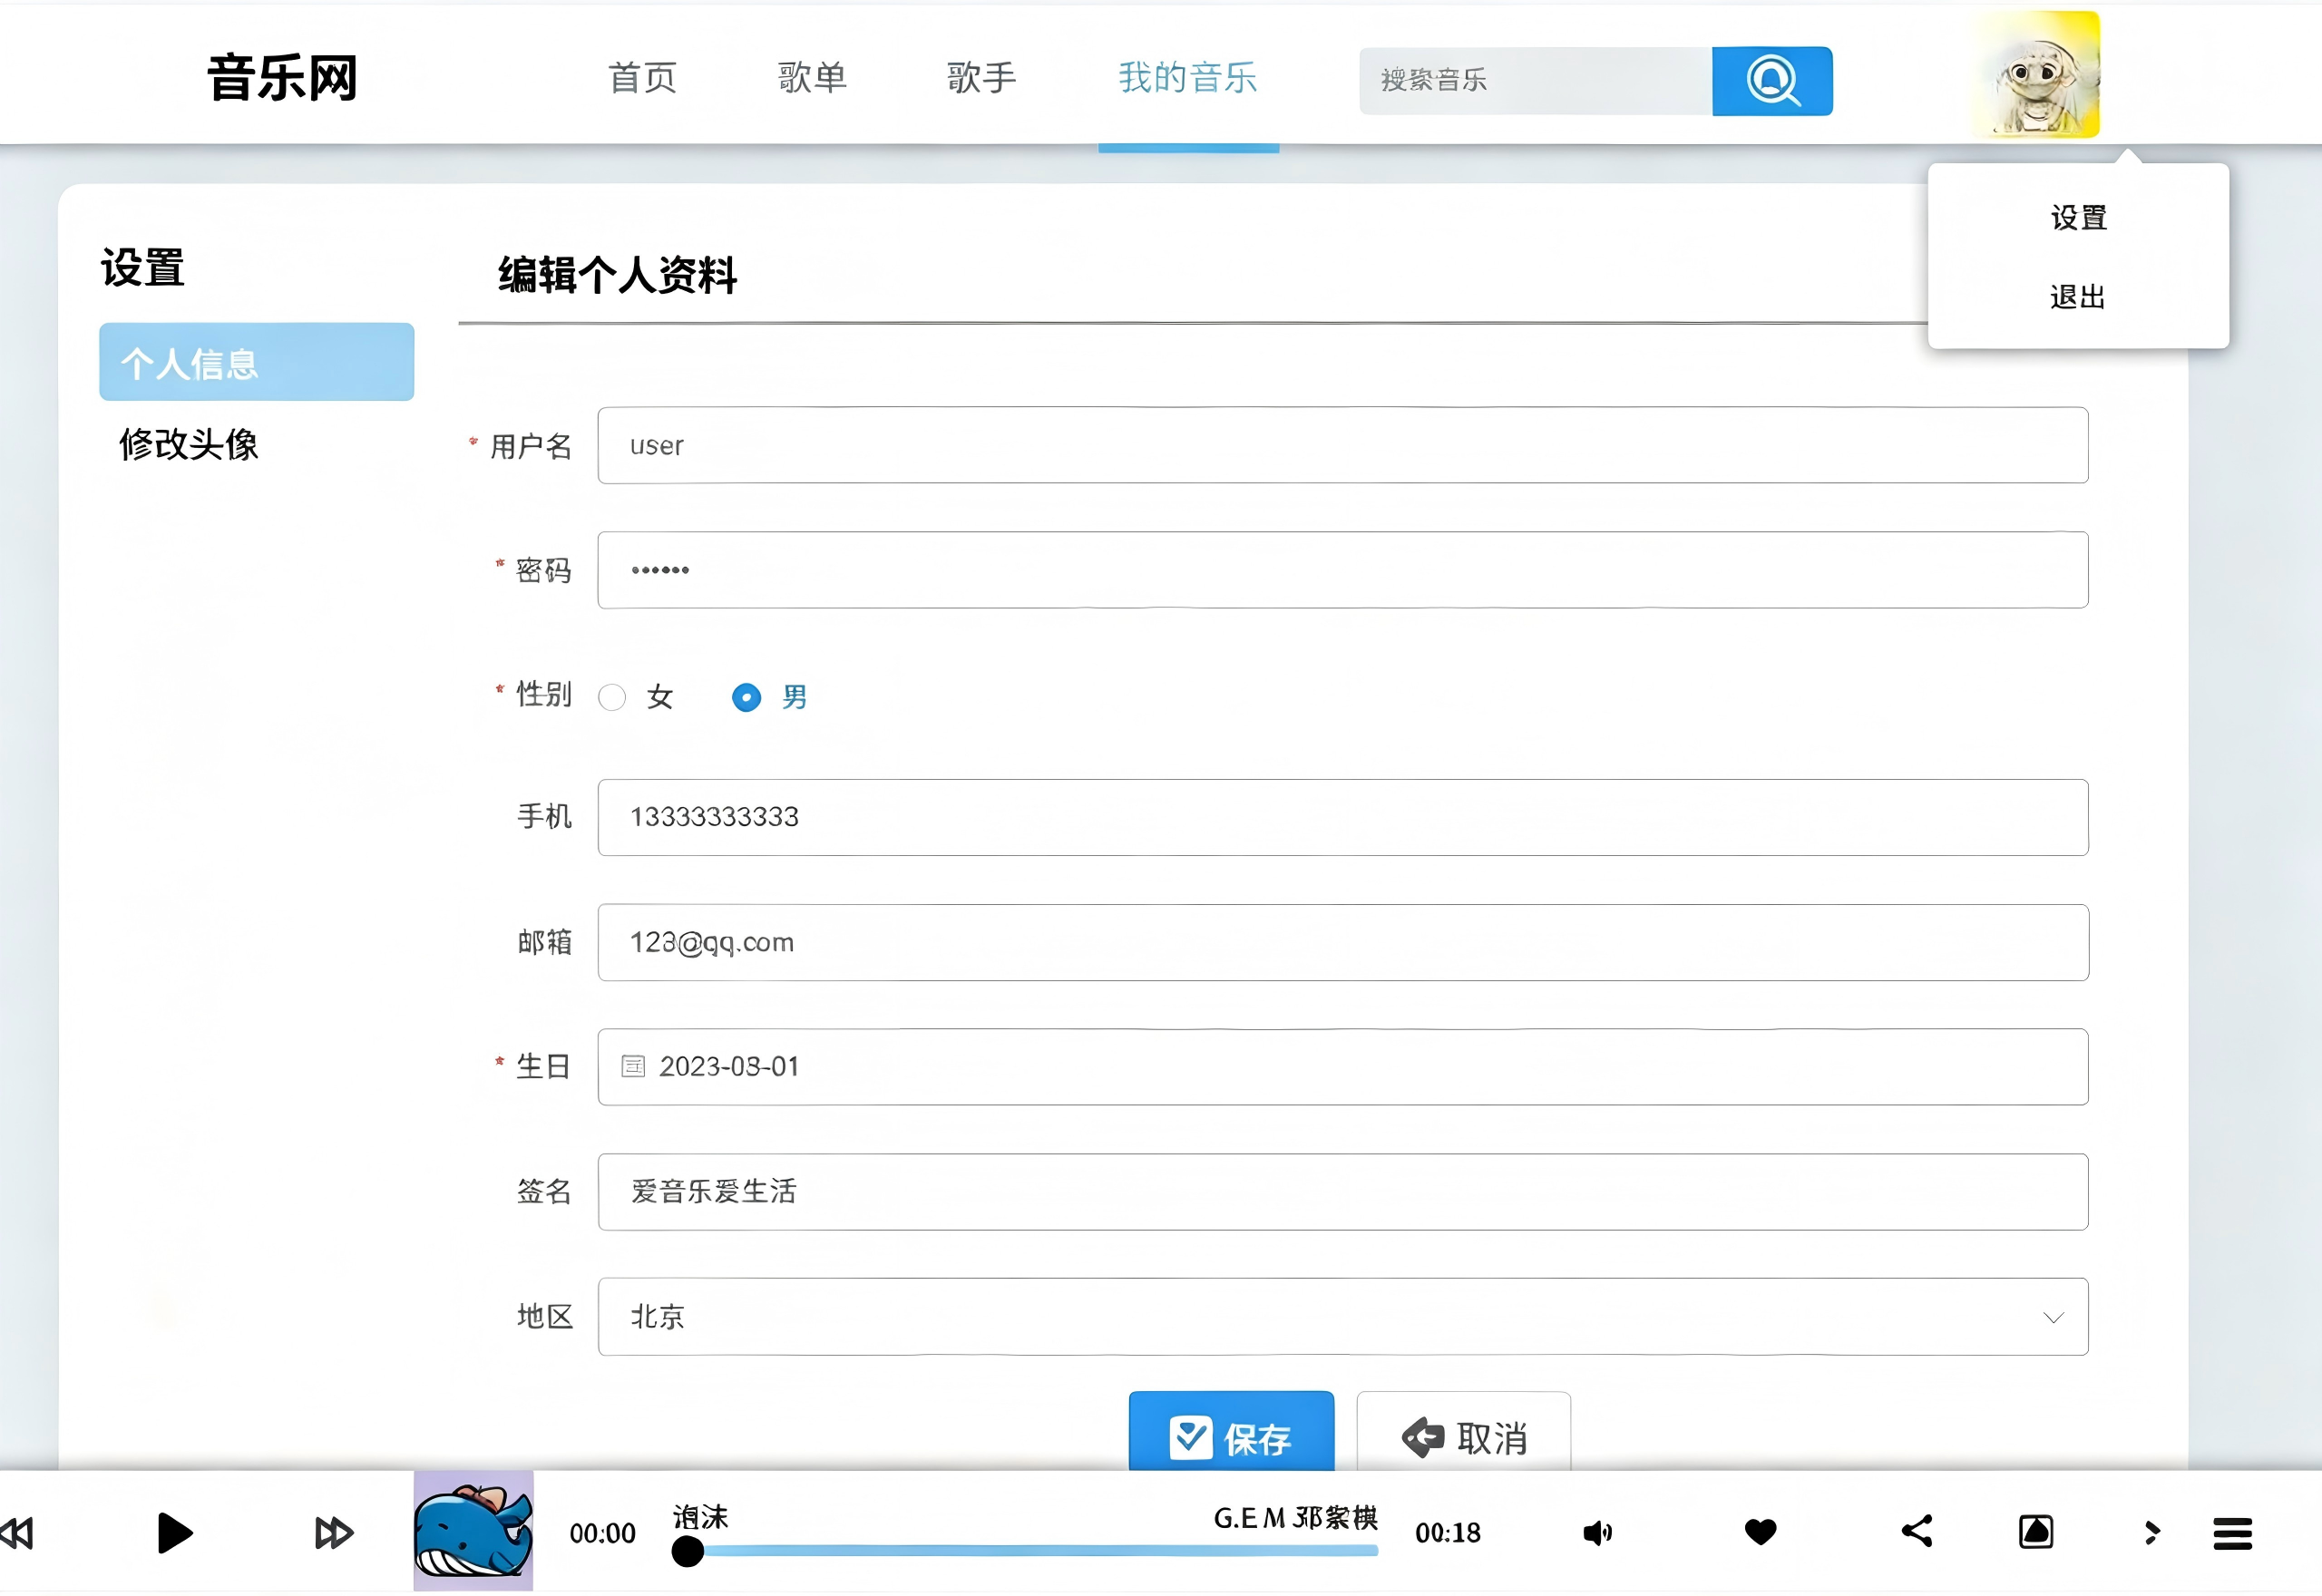Open the 歌手 tab
Image resolution: width=2322 pixels, height=1596 pixels.
981,77
